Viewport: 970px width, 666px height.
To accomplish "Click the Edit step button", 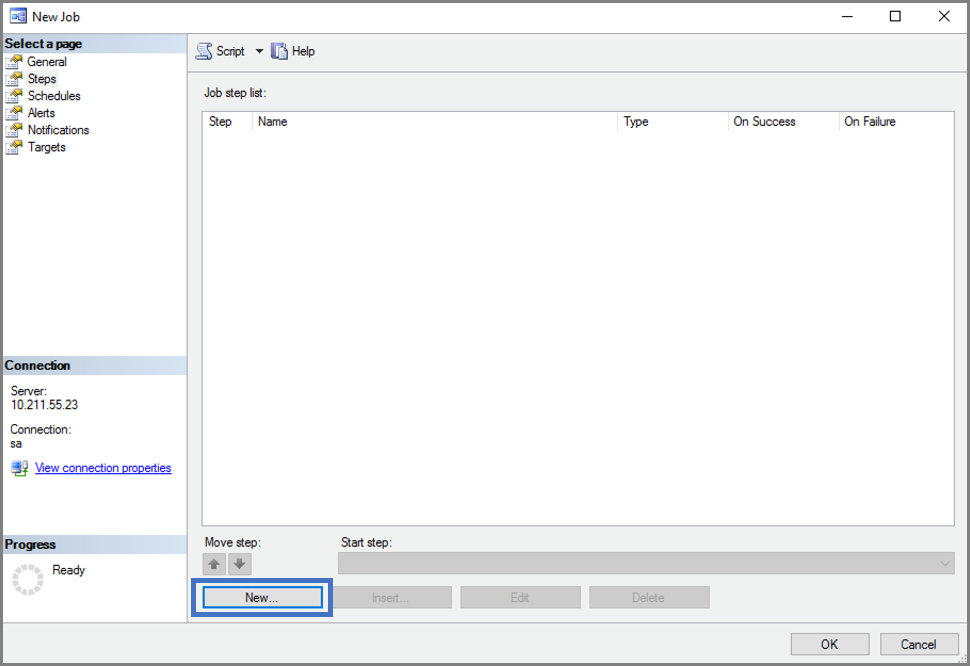I will pos(520,597).
